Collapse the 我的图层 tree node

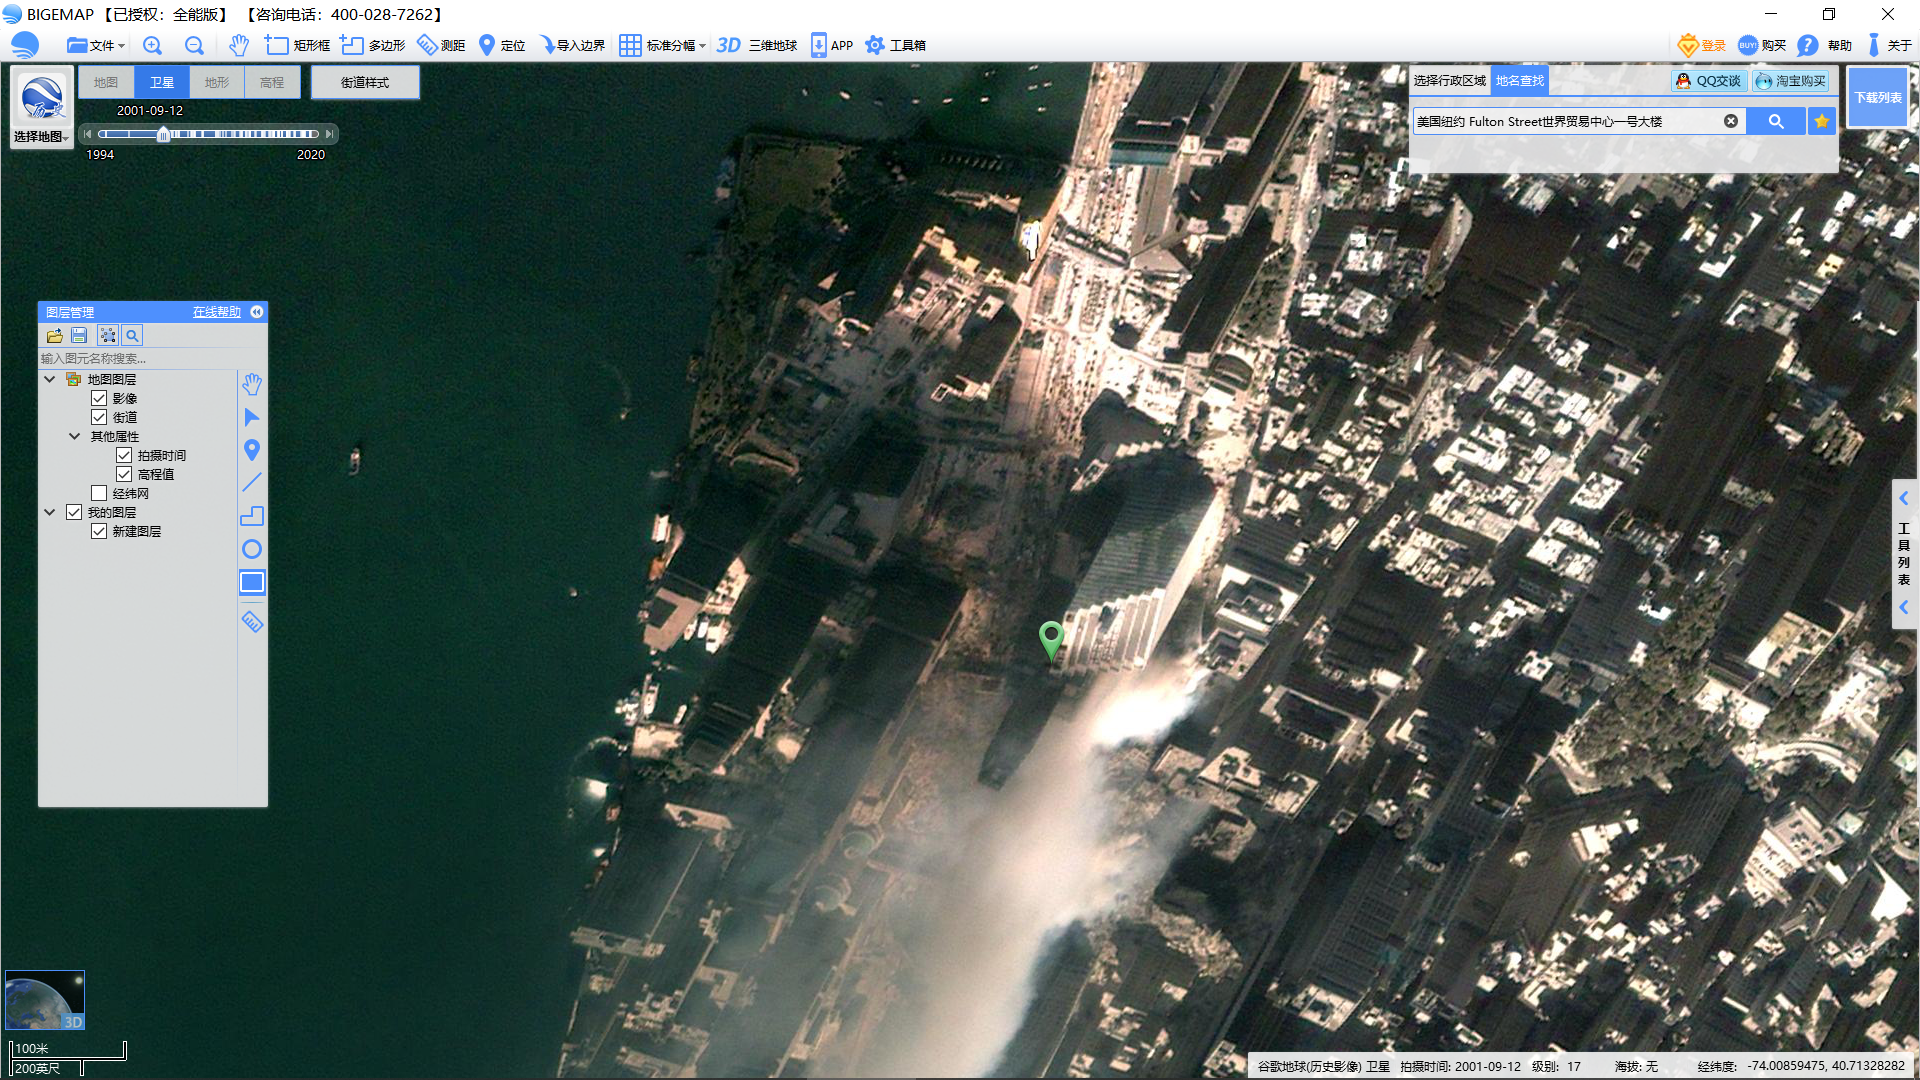[49, 512]
